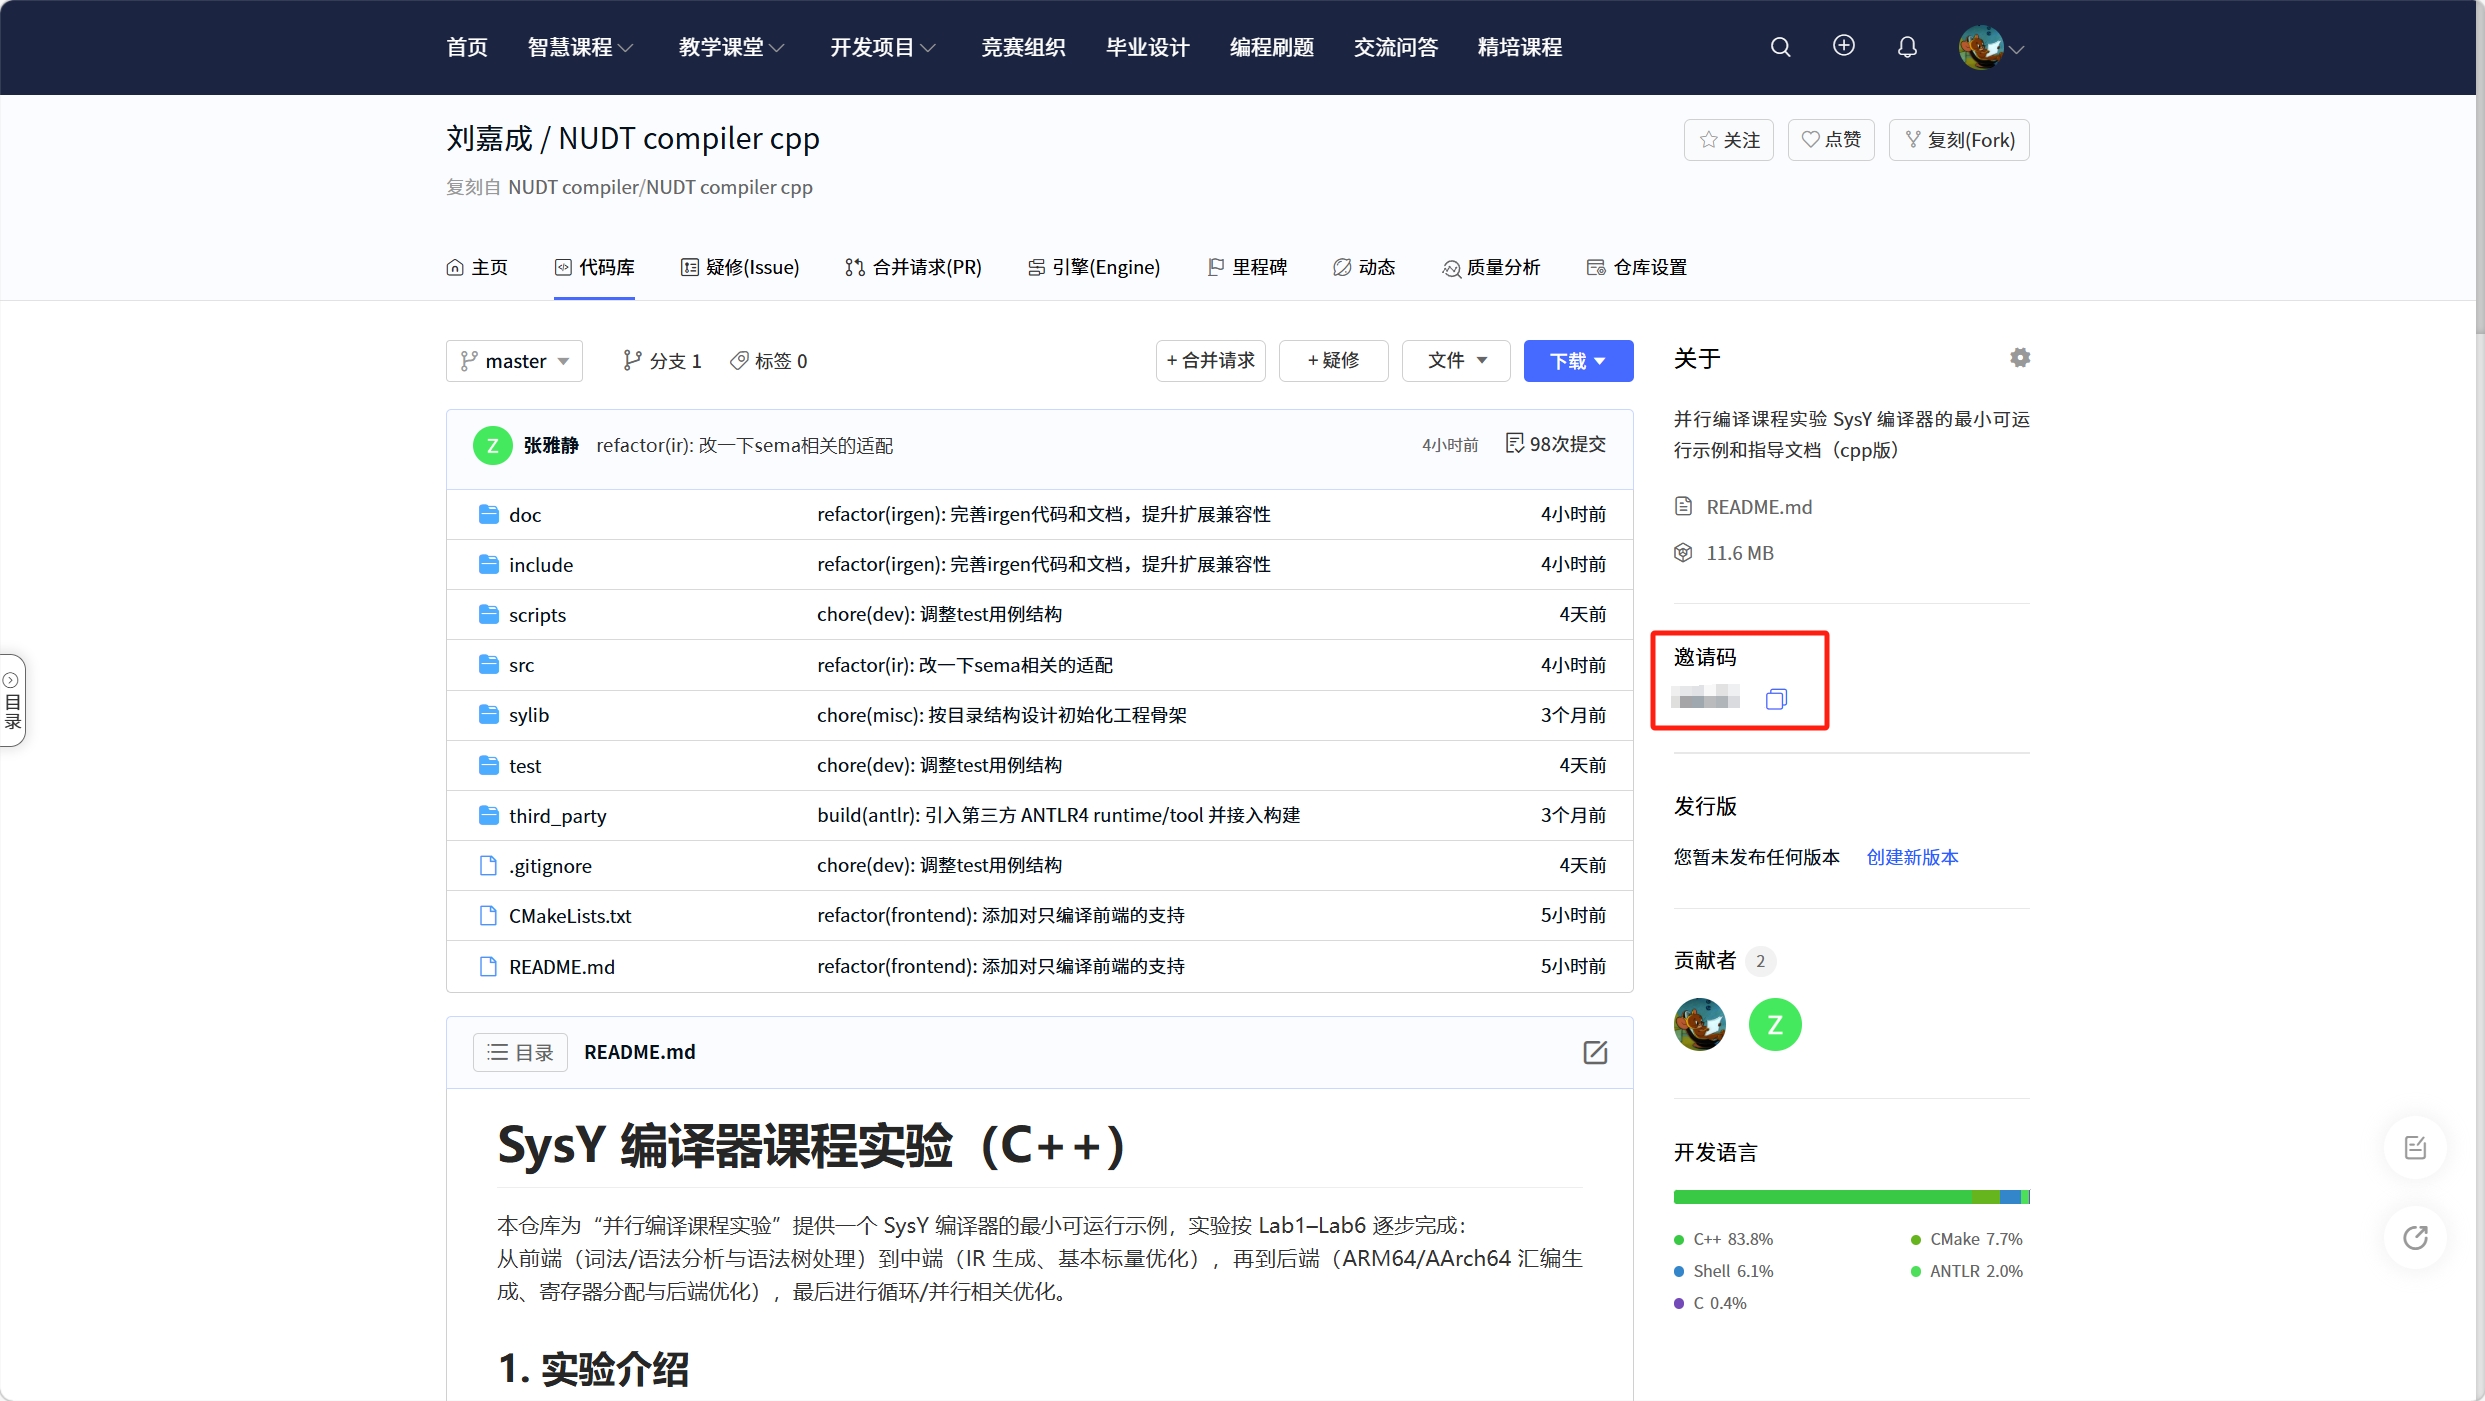Image resolution: width=2485 pixels, height=1401 pixels.
Task: Click the floating edit icon at bottom right
Action: click(2415, 1146)
